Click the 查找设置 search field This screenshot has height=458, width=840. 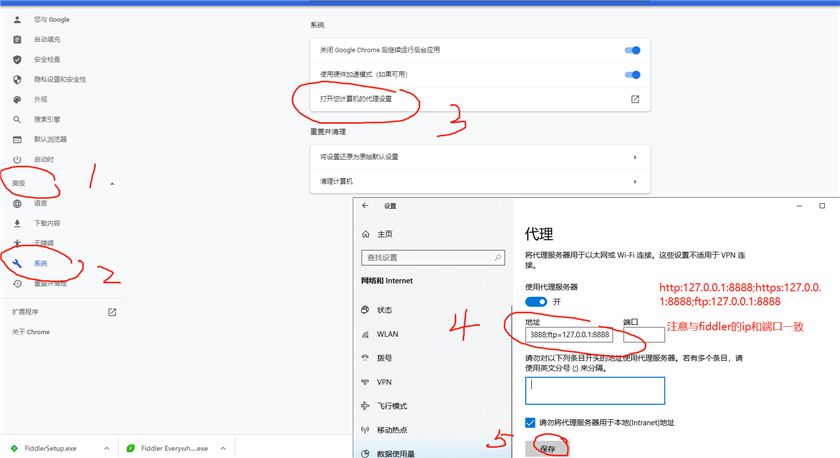click(433, 258)
